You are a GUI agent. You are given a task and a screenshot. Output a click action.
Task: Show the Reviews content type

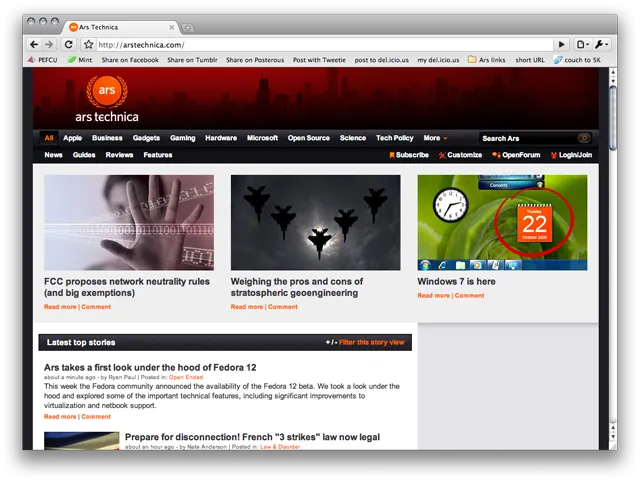[119, 155]
